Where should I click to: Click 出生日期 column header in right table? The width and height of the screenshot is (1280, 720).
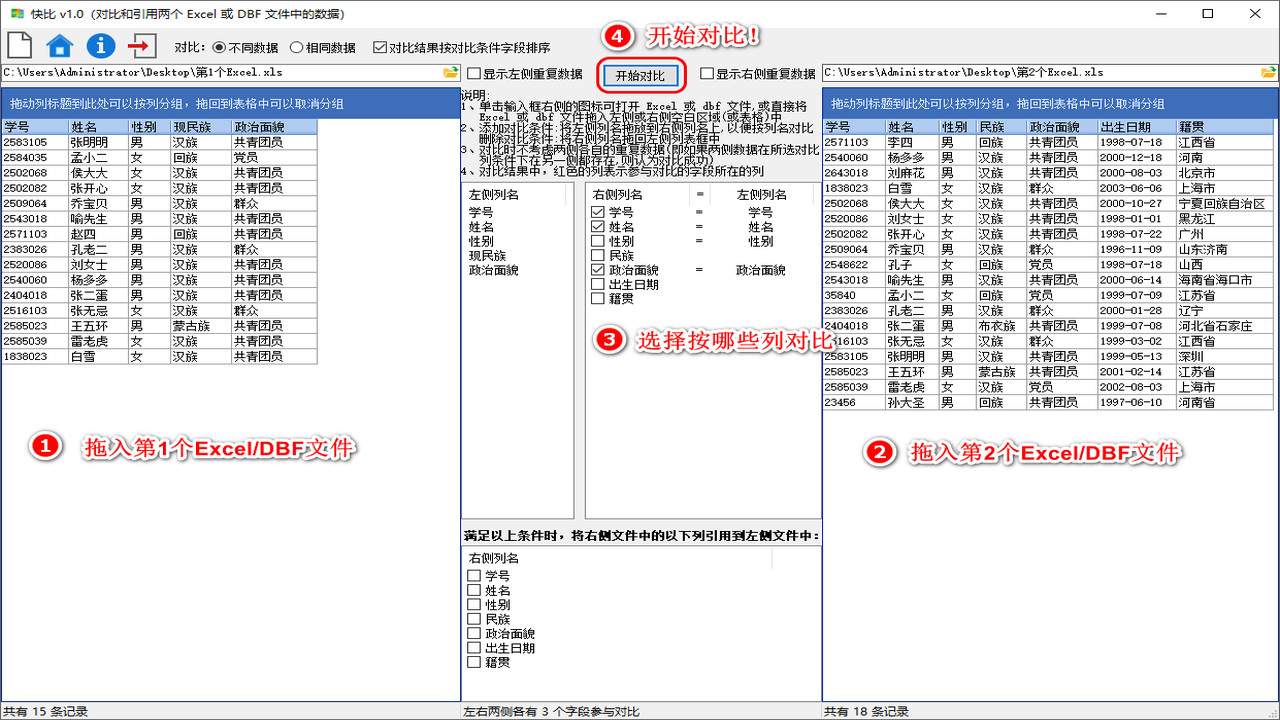(x=1136, y=127)
